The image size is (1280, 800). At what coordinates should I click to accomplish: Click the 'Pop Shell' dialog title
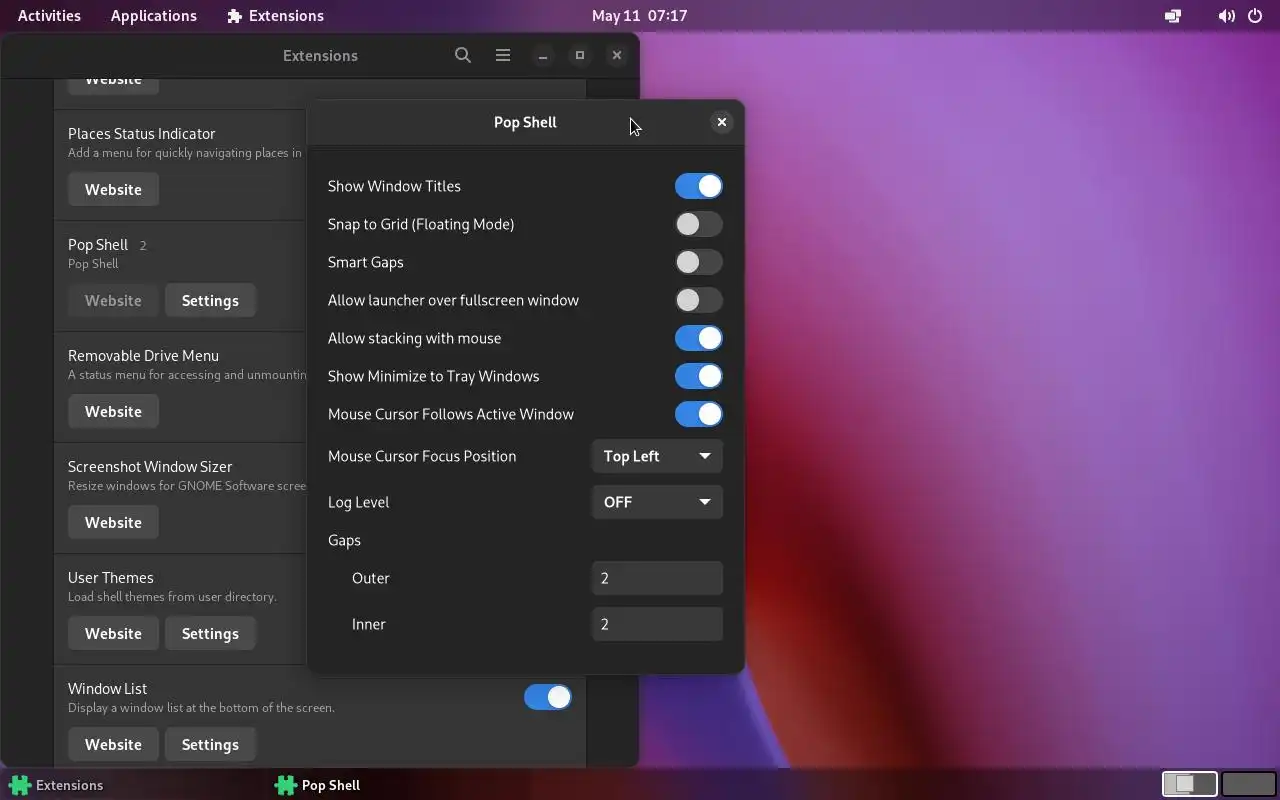coord(525,122)
